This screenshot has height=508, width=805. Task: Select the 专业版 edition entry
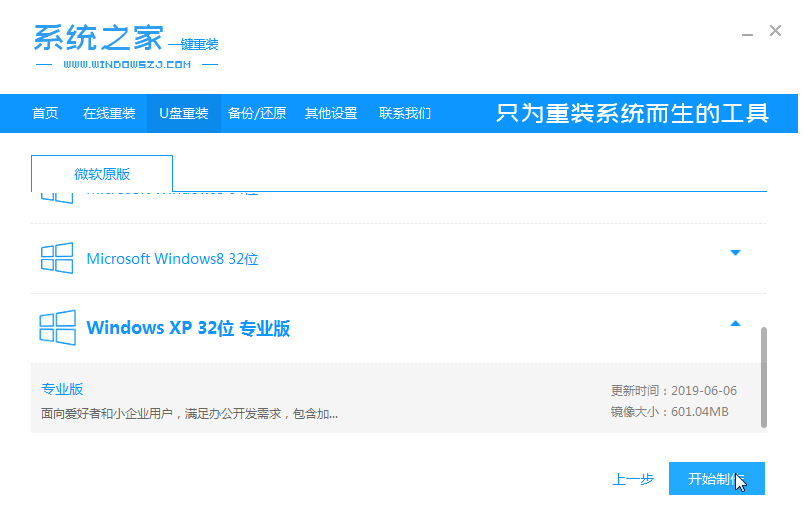tap(62, 389)
